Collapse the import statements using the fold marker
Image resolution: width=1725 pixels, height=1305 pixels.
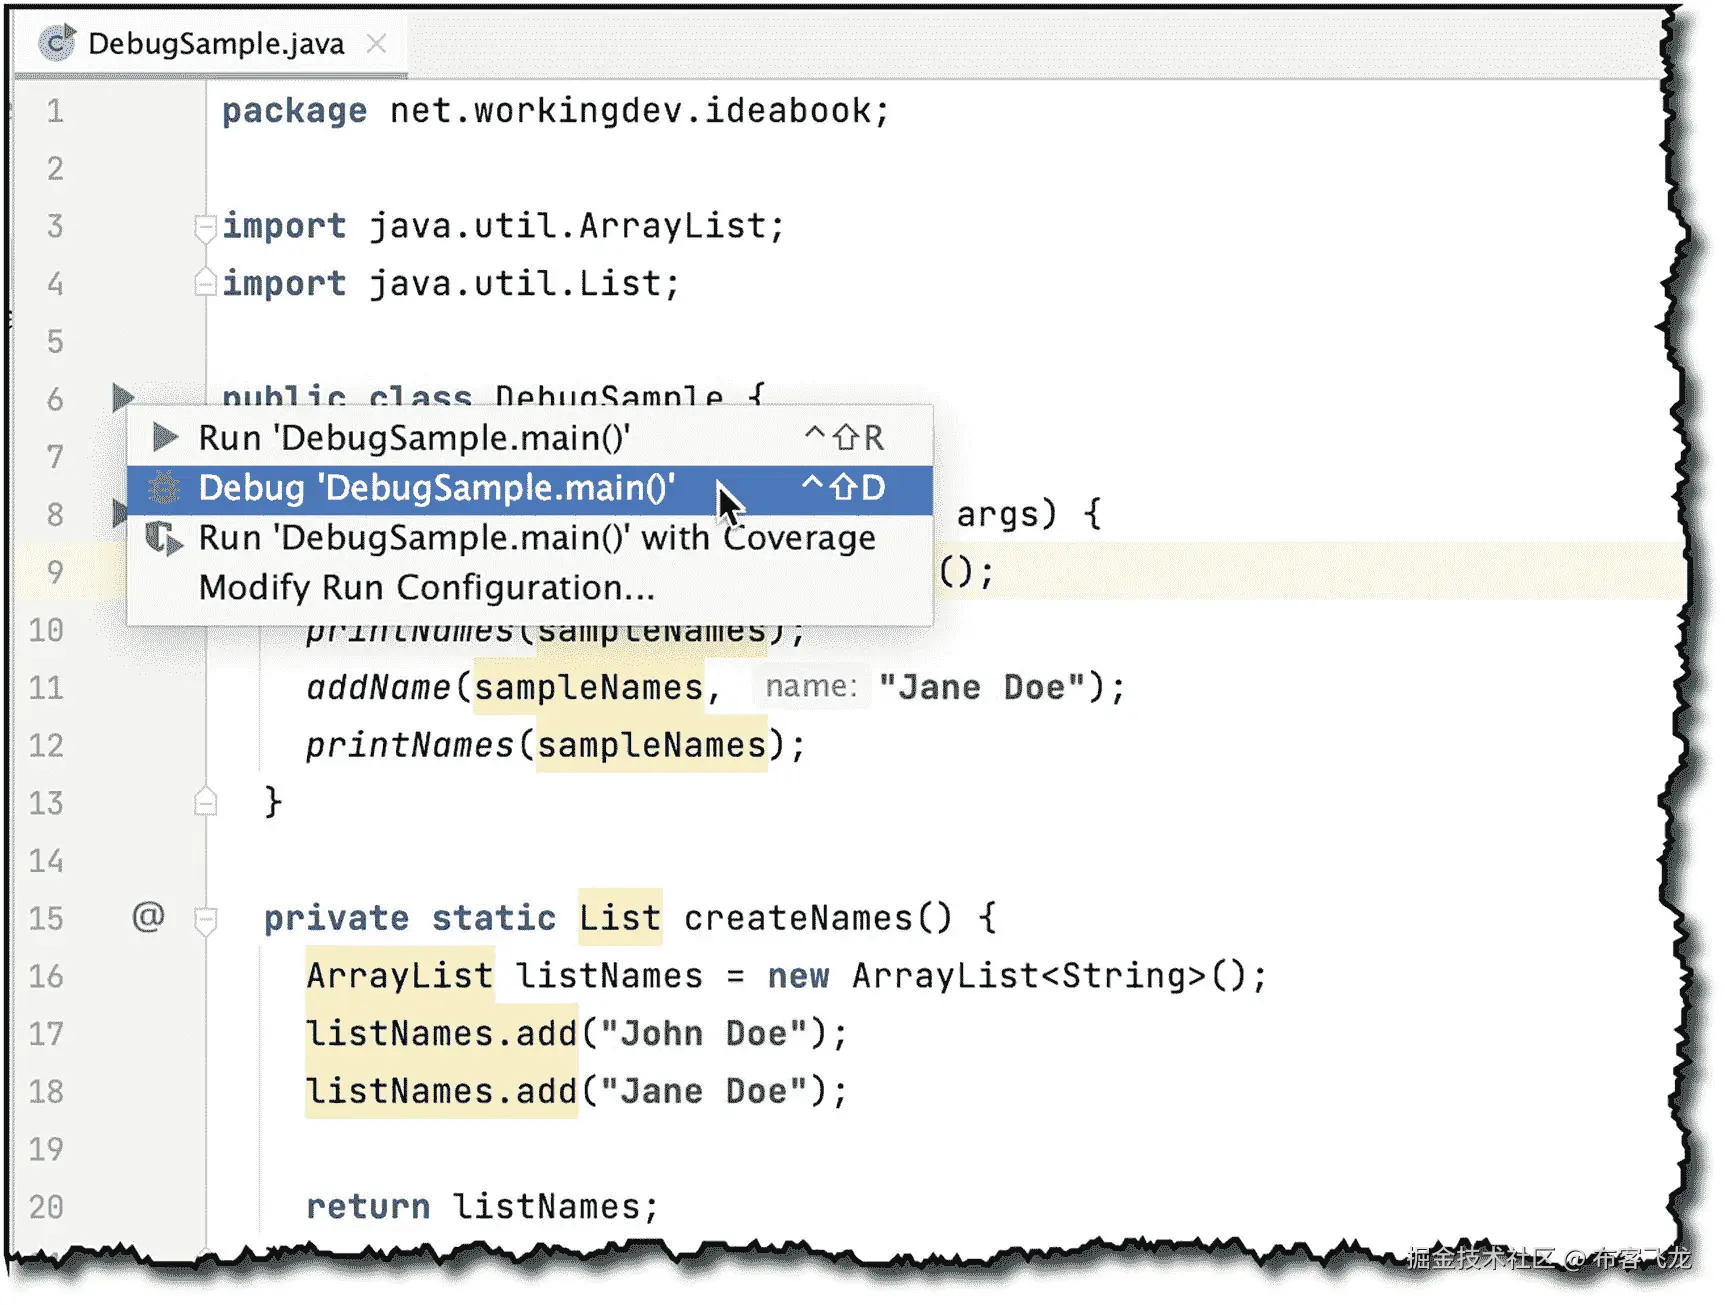click(206, 228)
